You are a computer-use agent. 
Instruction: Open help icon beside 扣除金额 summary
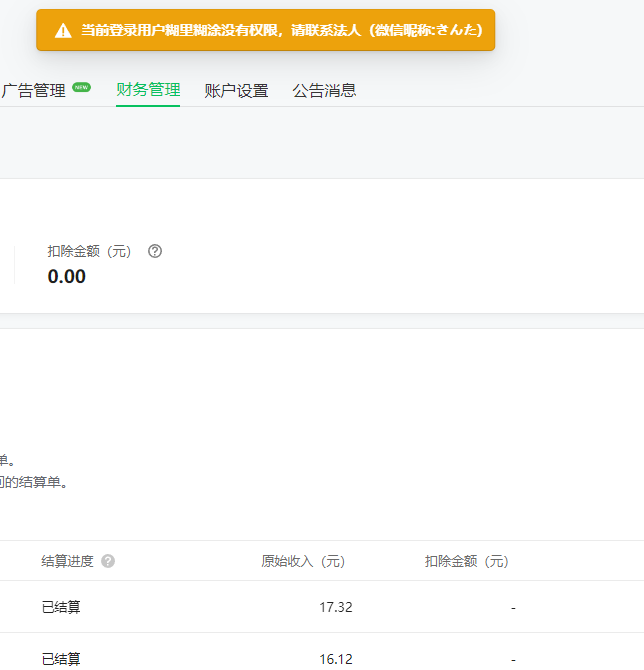[x=155, y=251]
